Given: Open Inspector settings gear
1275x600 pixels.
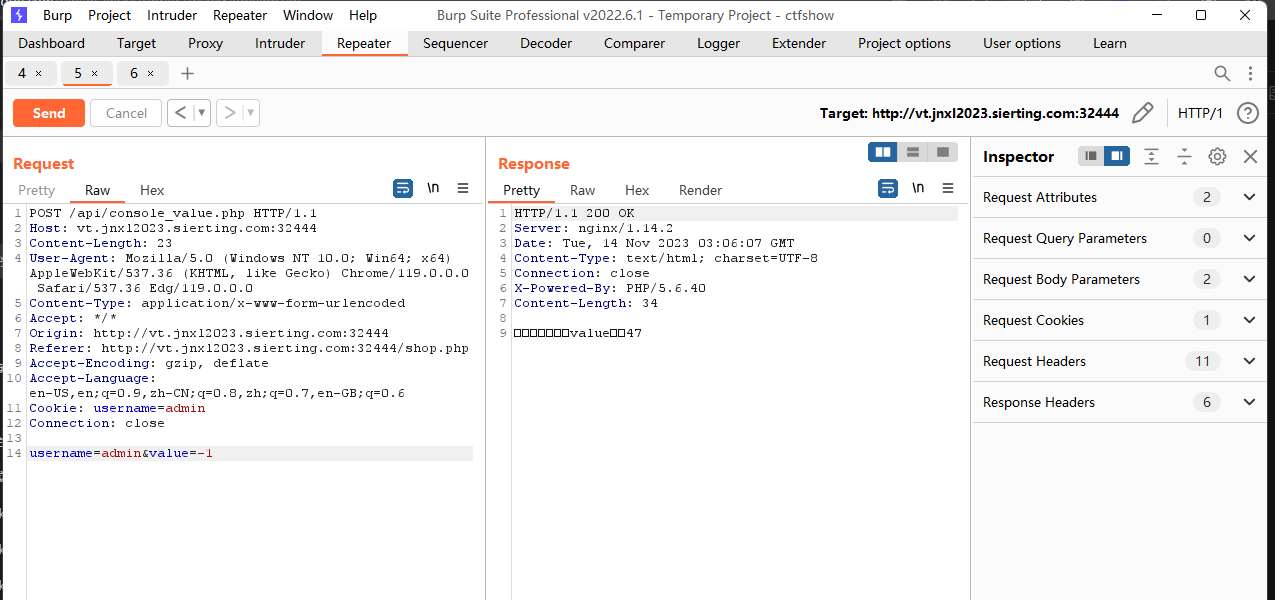Looking at the screenshot, I should (x=1217, y=156).
